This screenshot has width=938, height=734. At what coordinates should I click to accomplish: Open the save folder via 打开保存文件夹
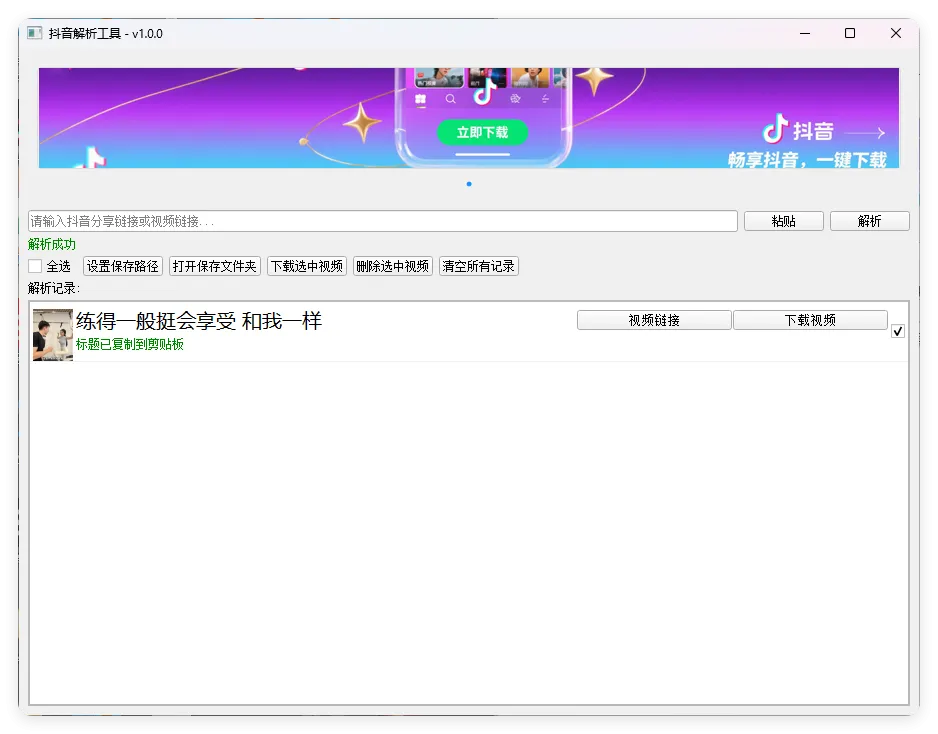click(213, 266)
